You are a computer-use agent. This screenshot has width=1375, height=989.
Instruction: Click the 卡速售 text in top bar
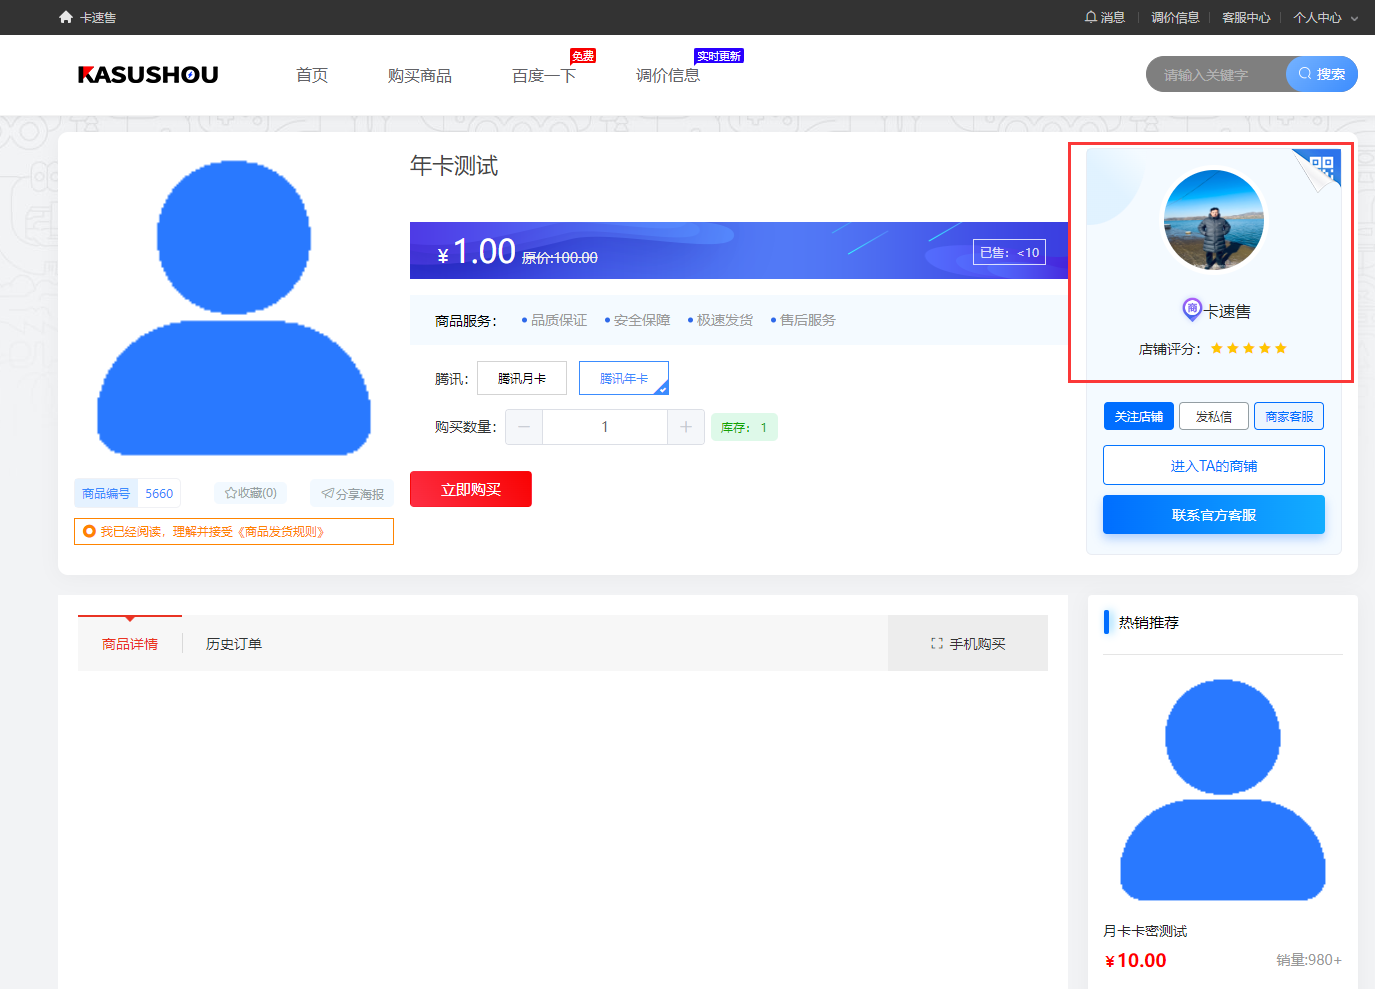pyautogui.click(x=98, y=17)
